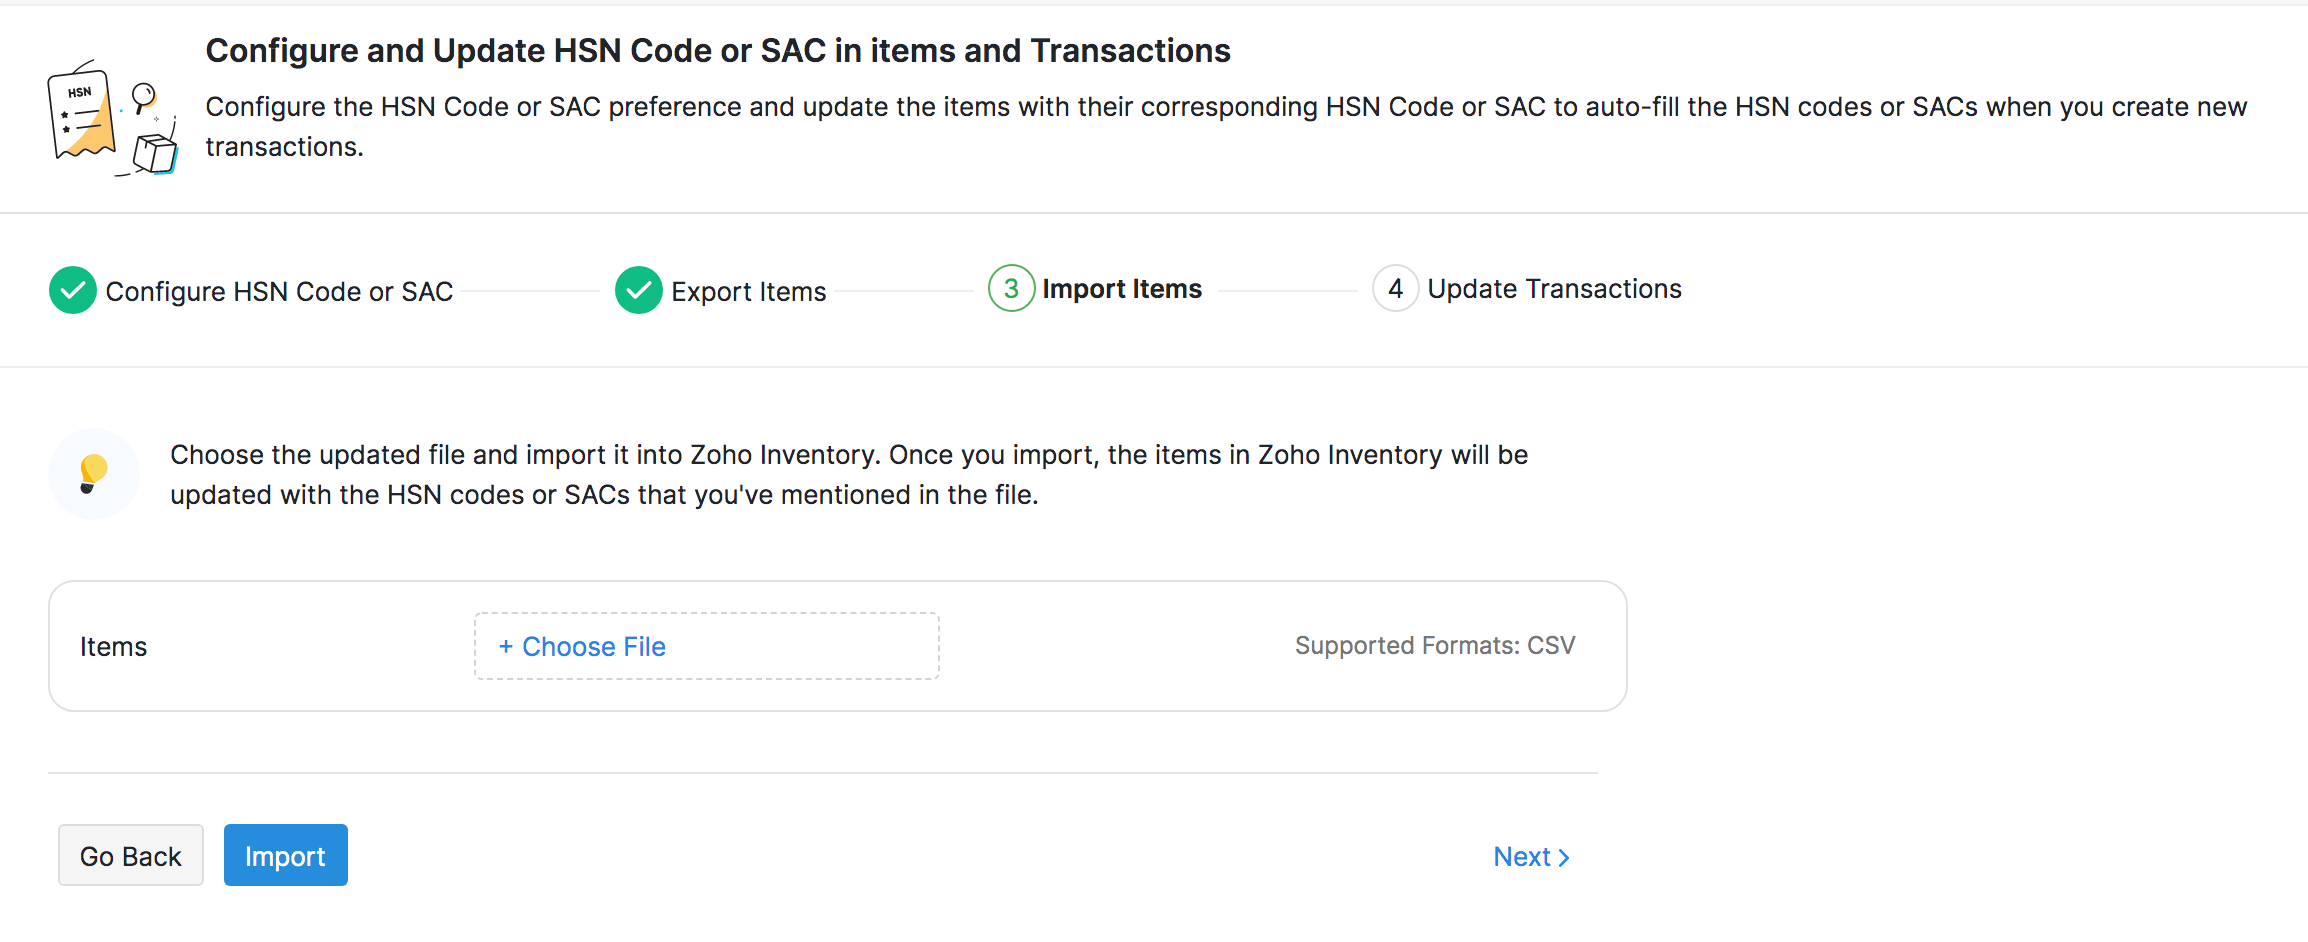
Task: Click the Next link
Action: [1522, 857]
